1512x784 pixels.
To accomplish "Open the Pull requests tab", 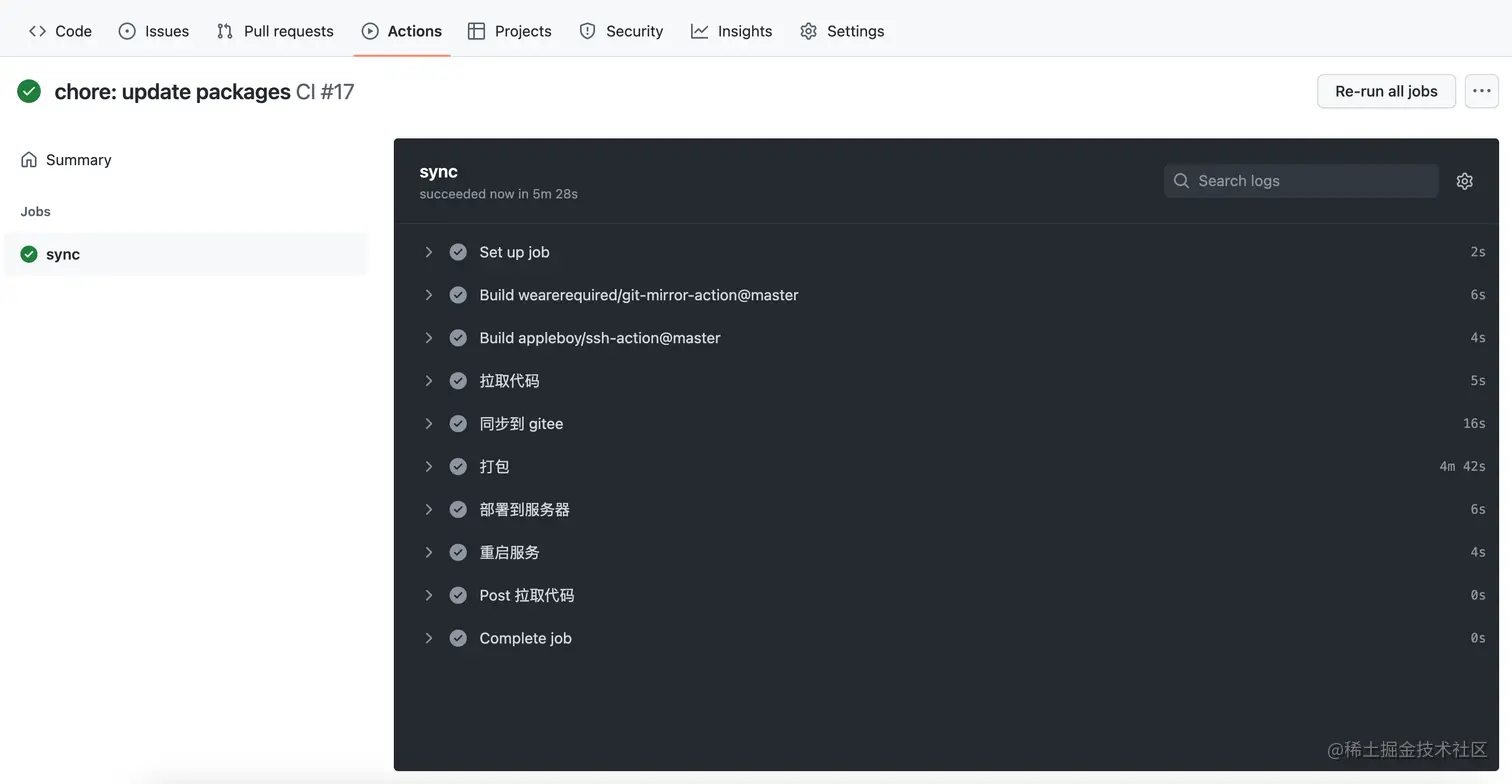I will 275,31.
